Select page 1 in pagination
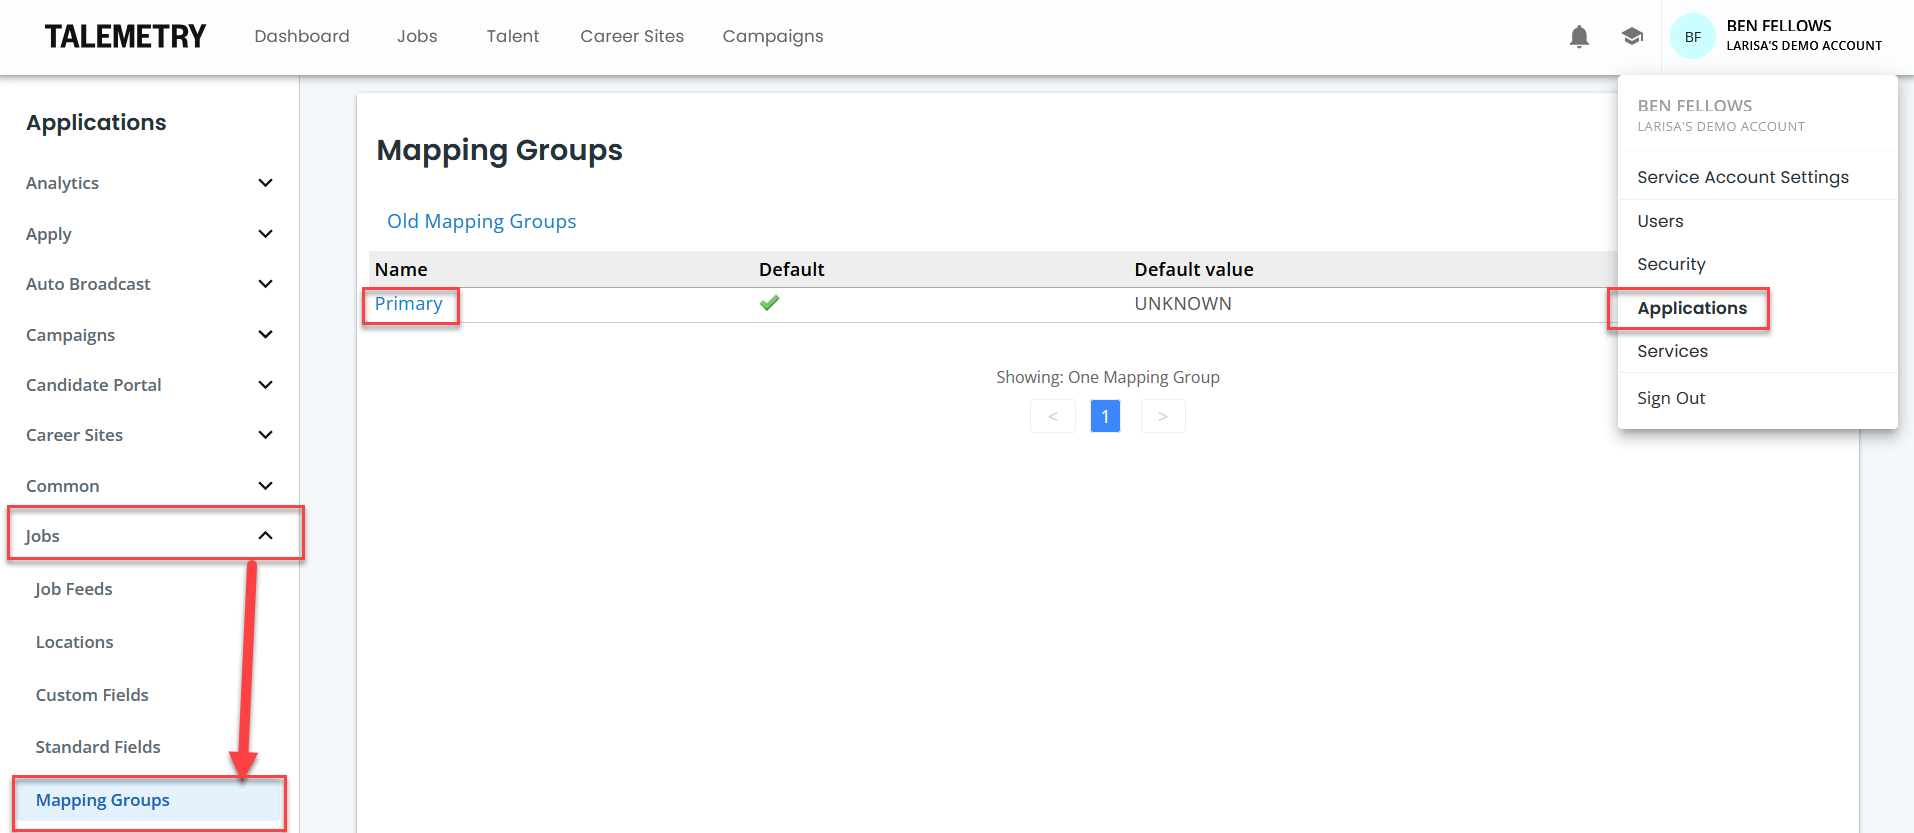The width and height of the screenshot is (1914, 833). [1105, 416]
